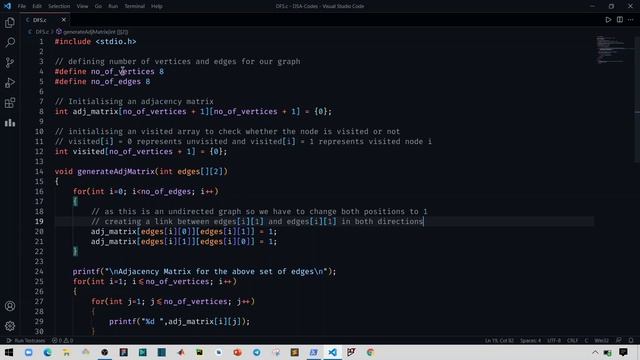Click Run Testcases in the status bar
This screenshot has width=640, height=360.
point(26,340)
